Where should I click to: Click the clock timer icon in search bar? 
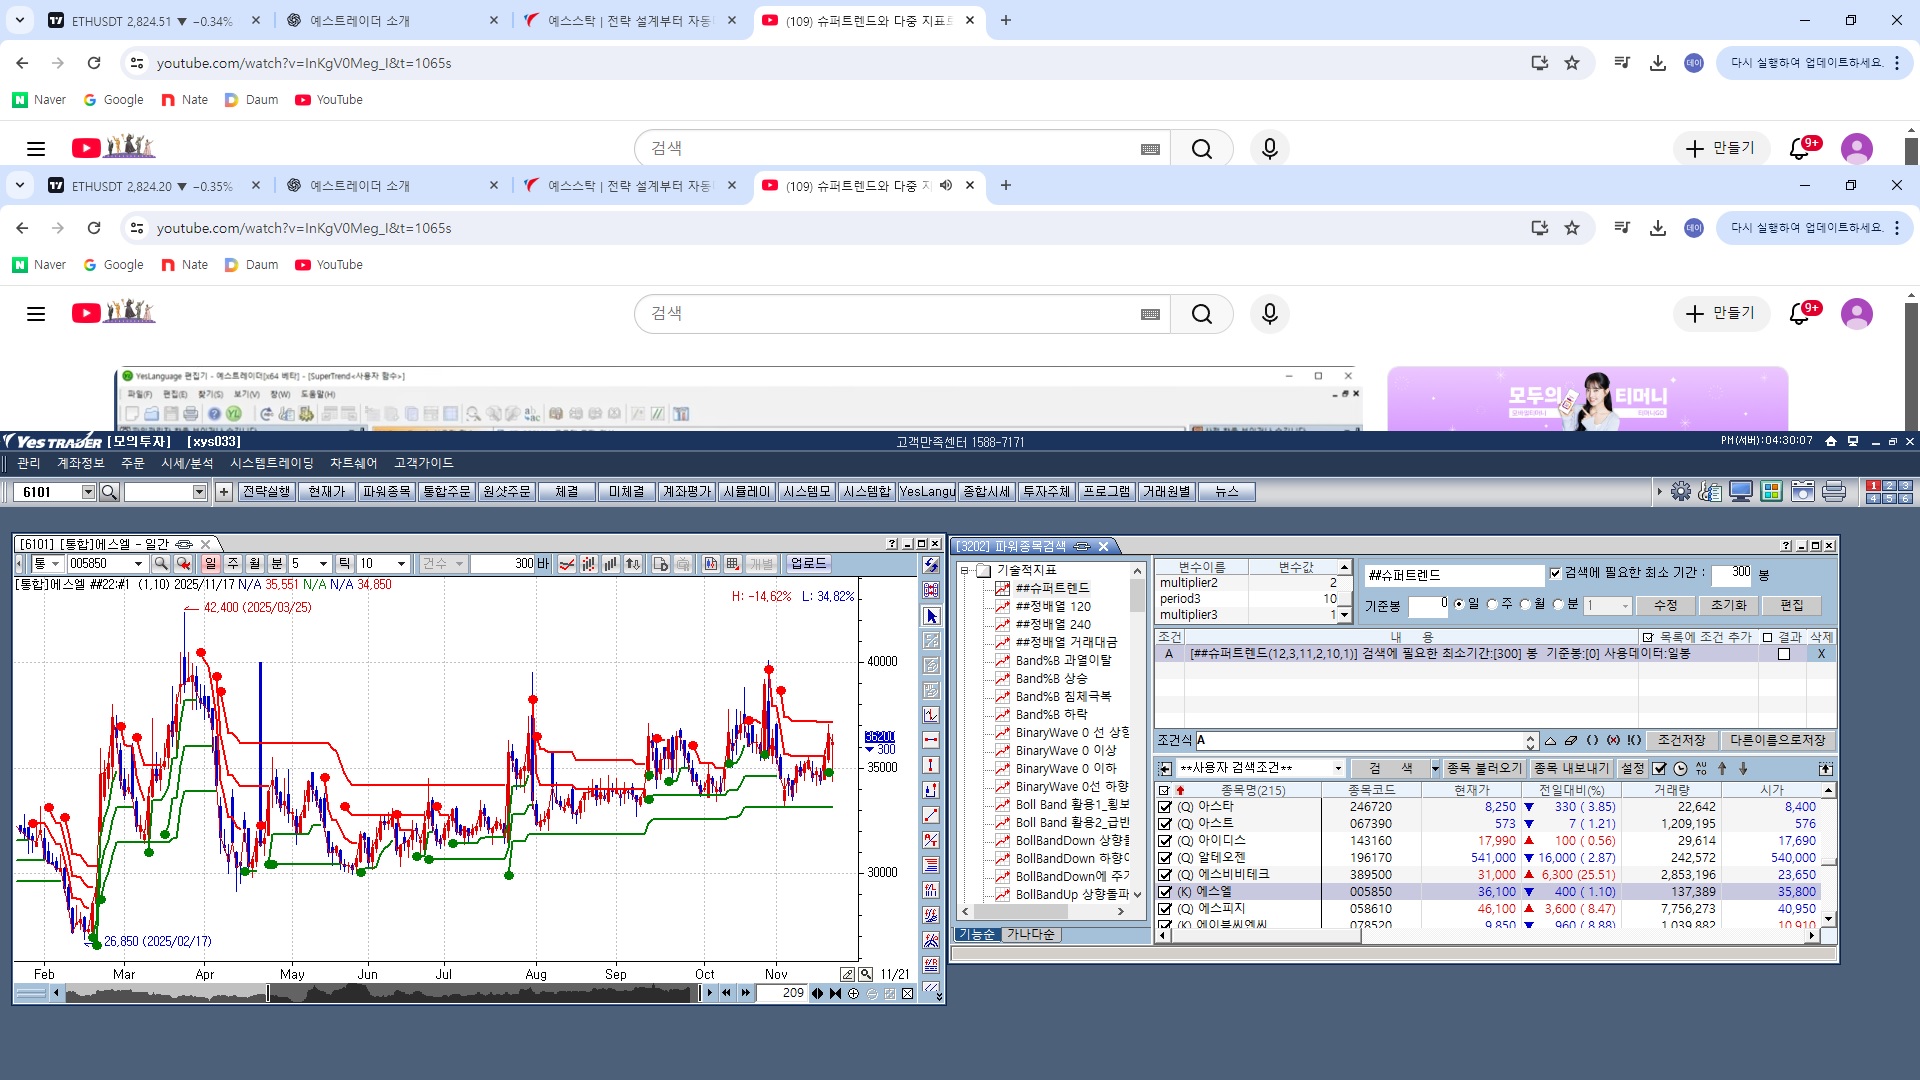tap(1680, 769)
